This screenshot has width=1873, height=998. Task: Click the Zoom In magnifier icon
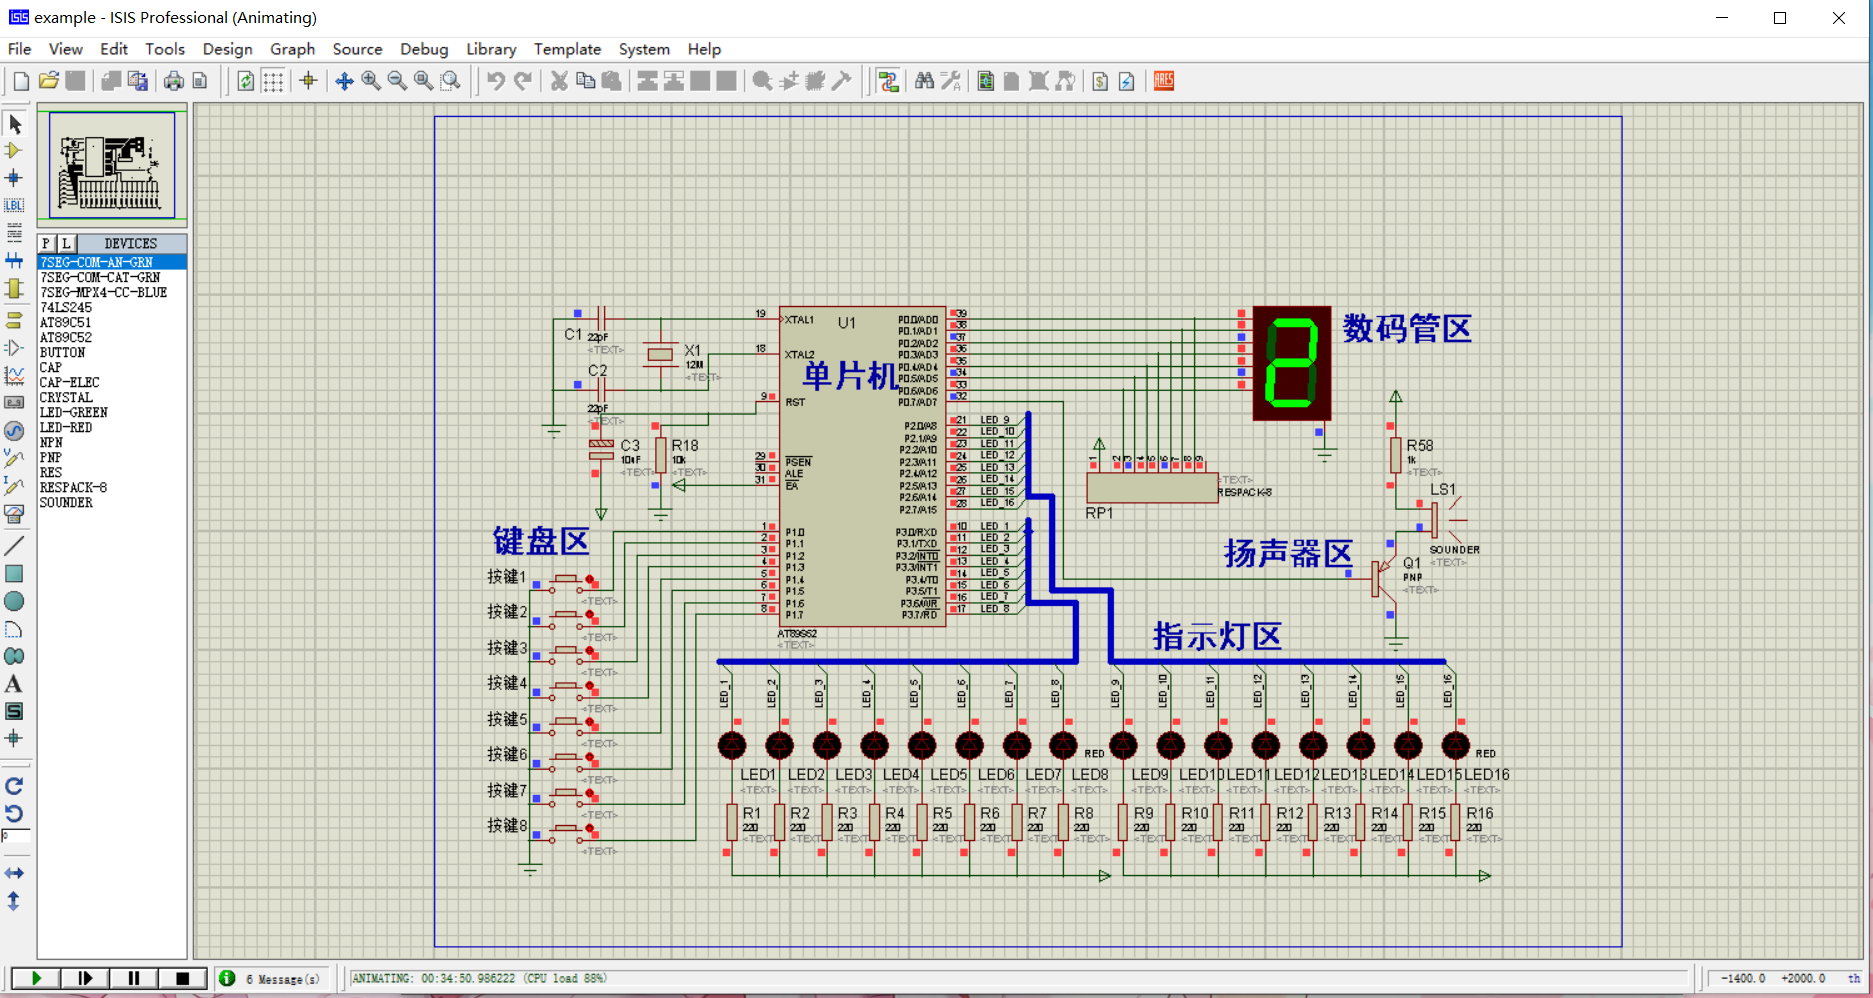pos(371,81)
